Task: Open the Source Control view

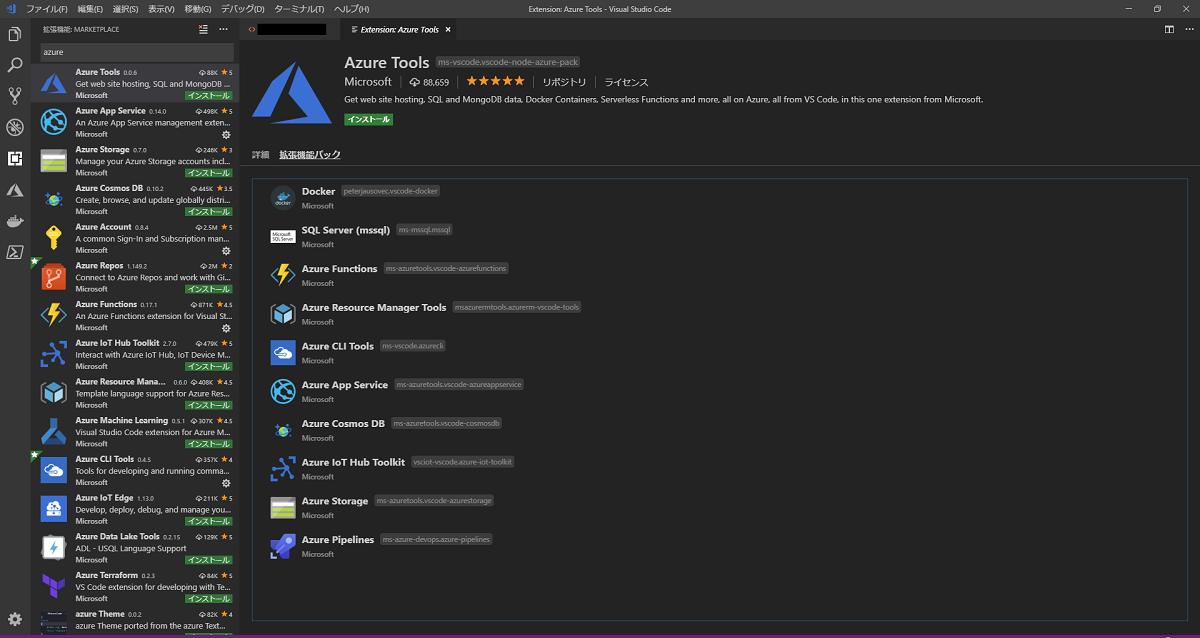Action: pos(15,96)
